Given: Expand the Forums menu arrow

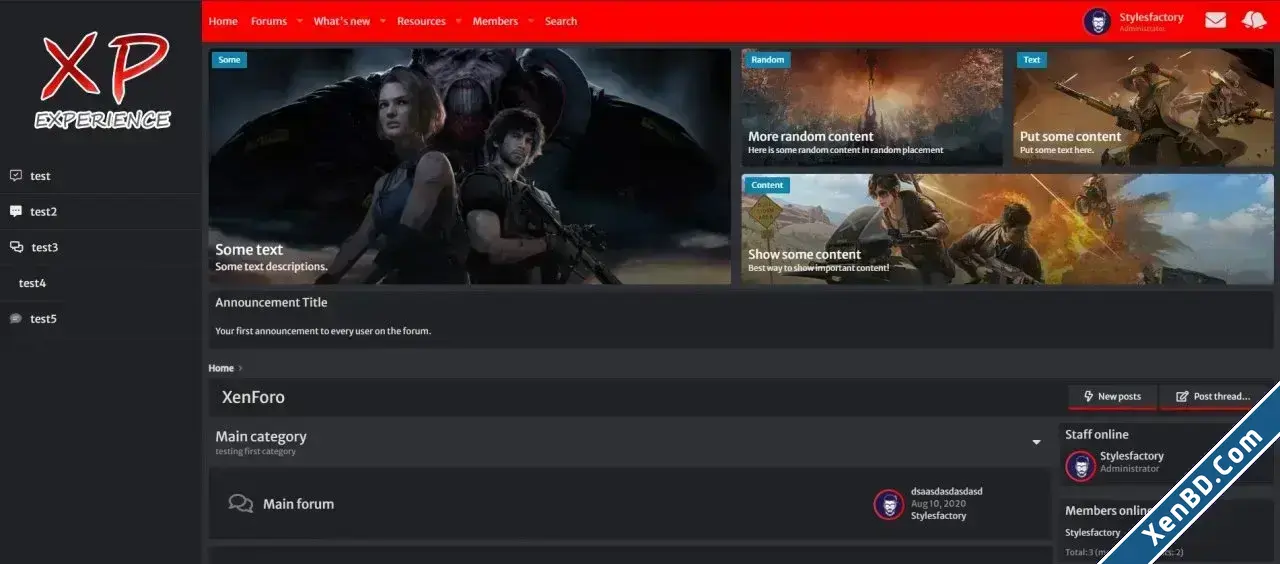Looking at the screenshot, I should tap(299, 21).
